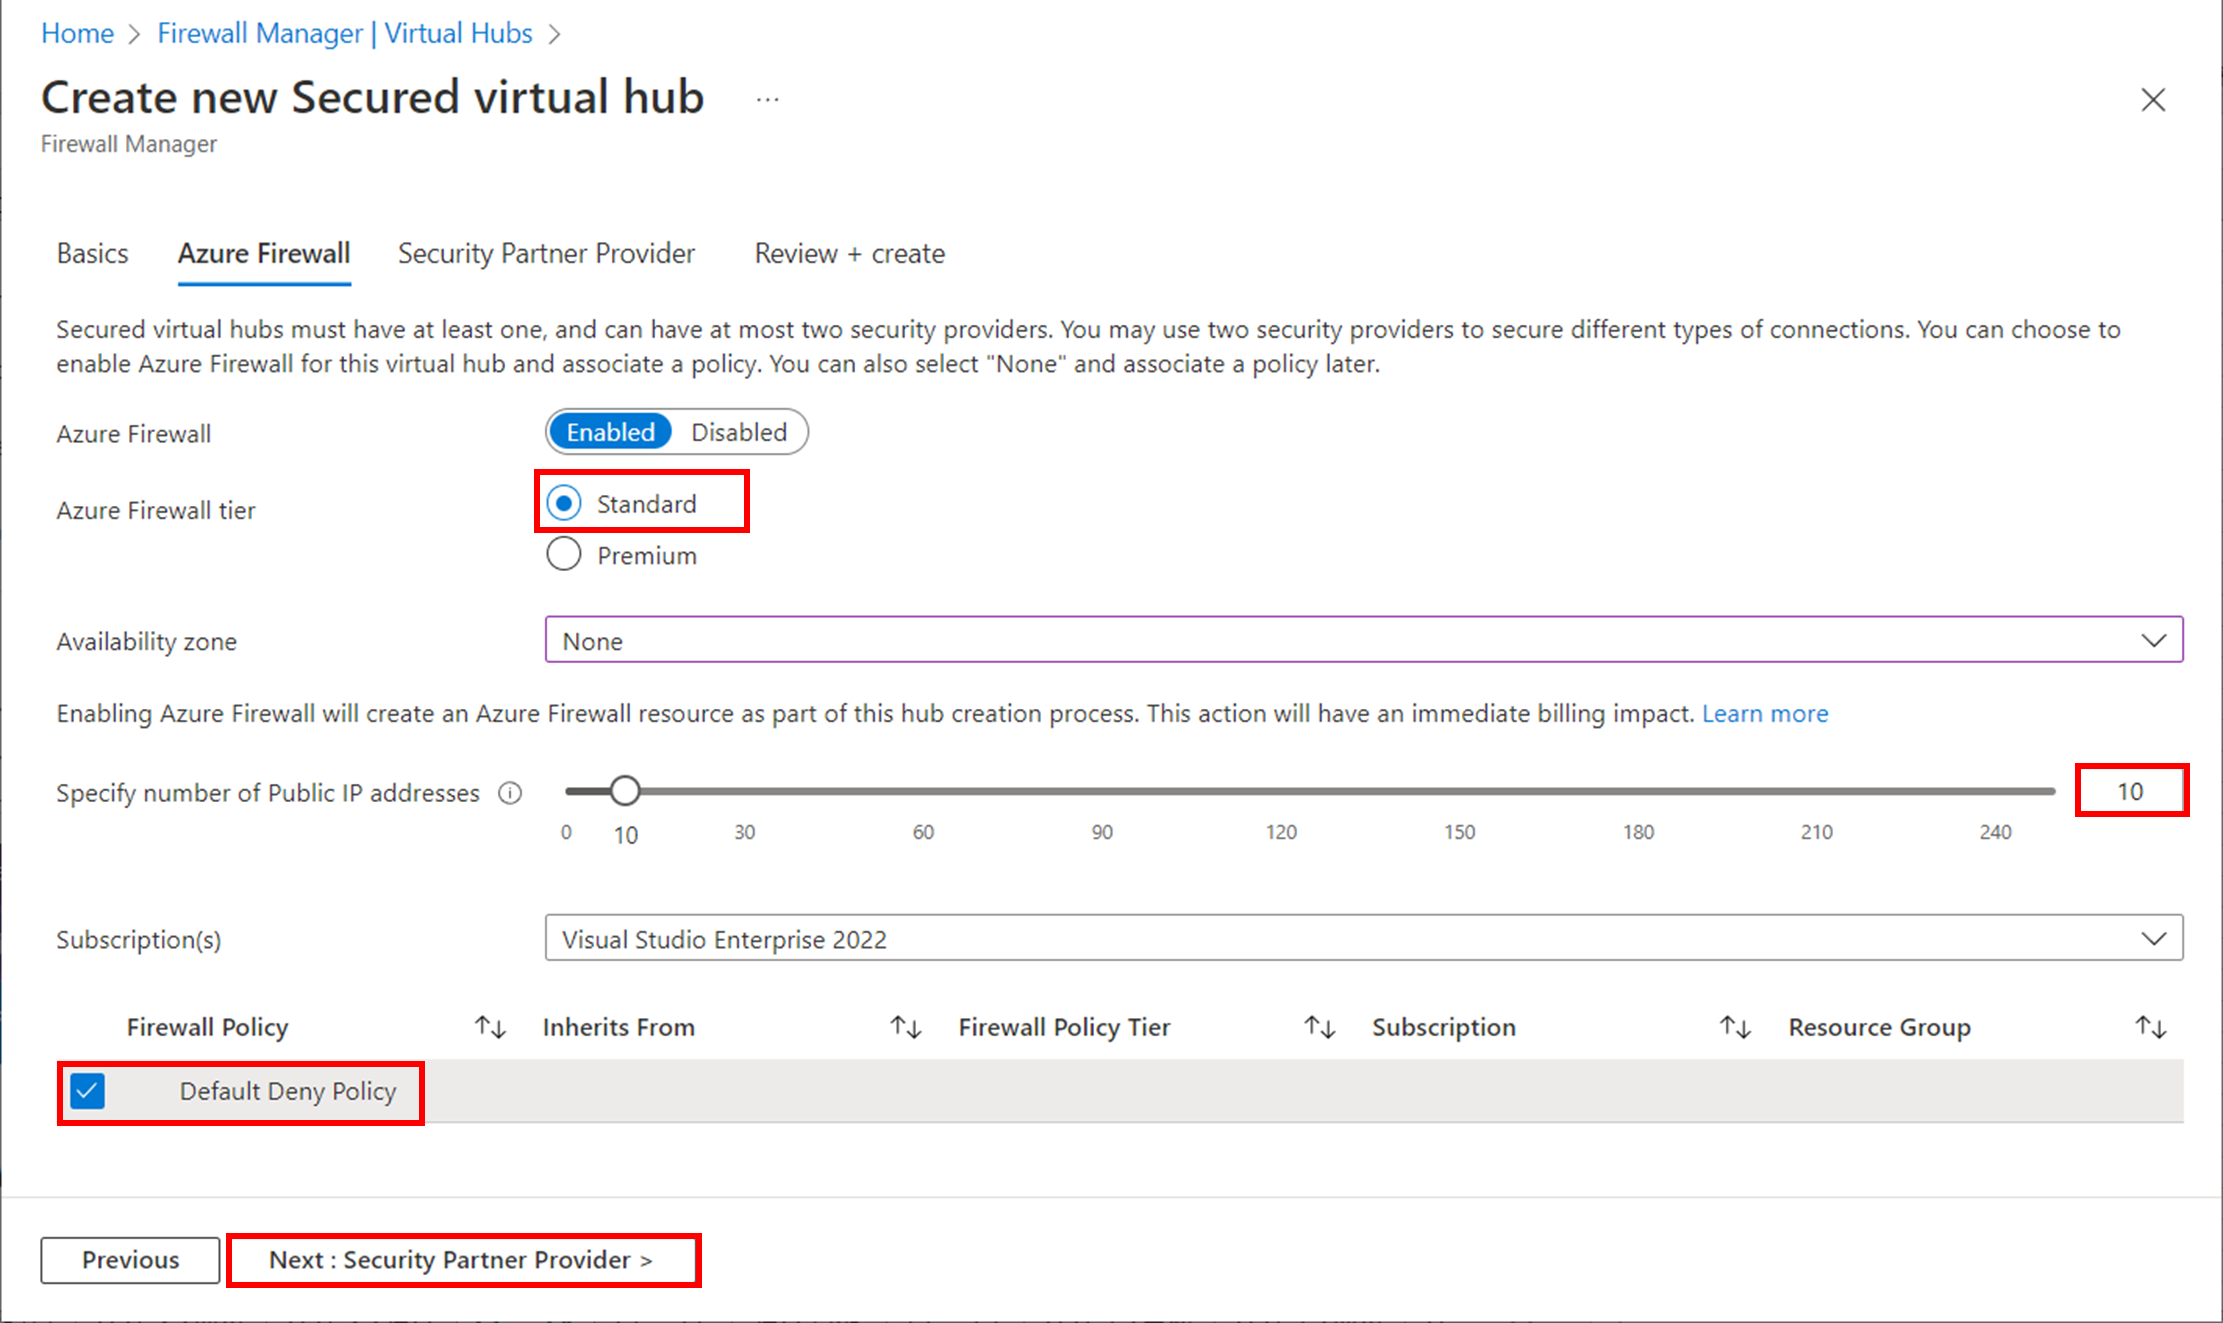This screenshot has height=1323, width=2223.
Task: Set the Azure Firewall toggle to Disabled
Action: (739, 432)
